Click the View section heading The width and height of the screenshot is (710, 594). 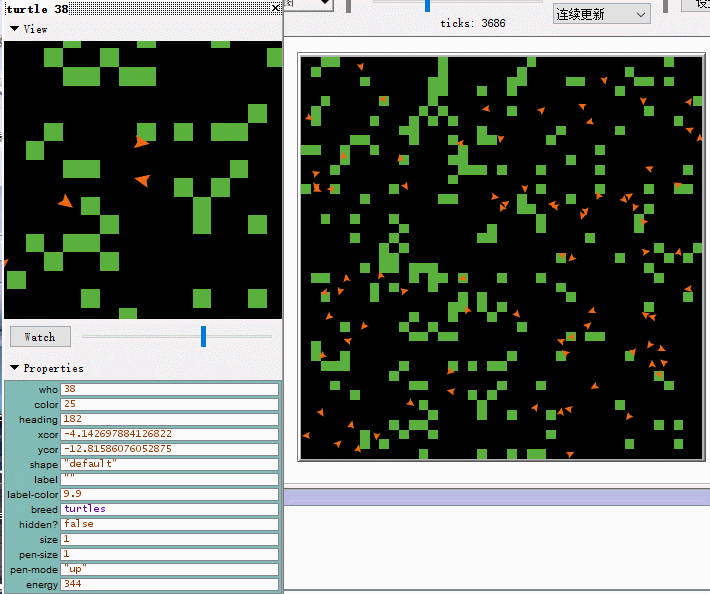coord(35,29)
